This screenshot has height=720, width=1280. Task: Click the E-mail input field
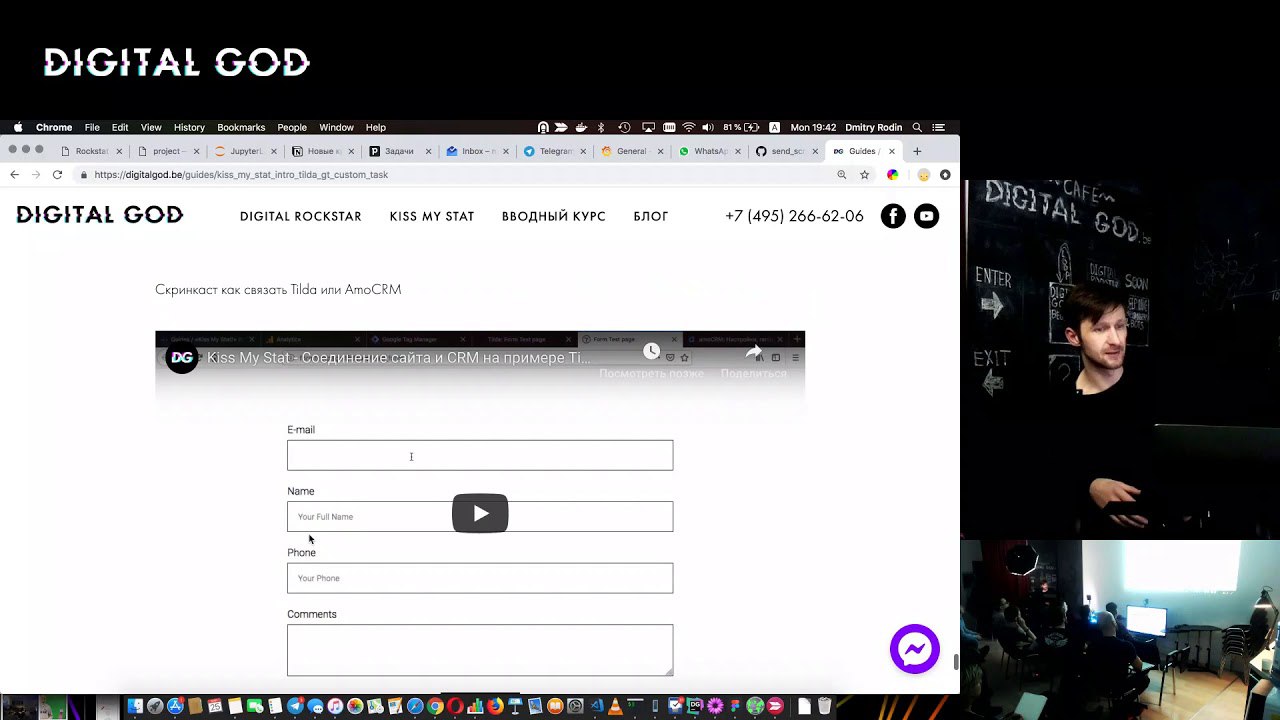click(480, 455)
